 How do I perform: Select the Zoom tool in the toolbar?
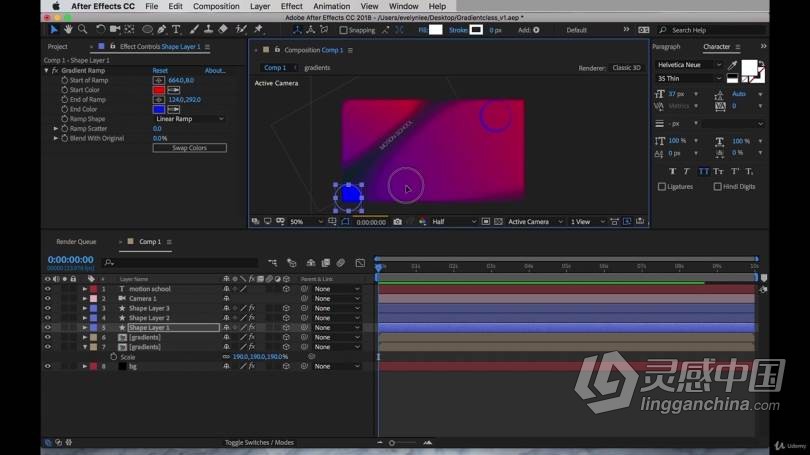click(x=83, y=30)
